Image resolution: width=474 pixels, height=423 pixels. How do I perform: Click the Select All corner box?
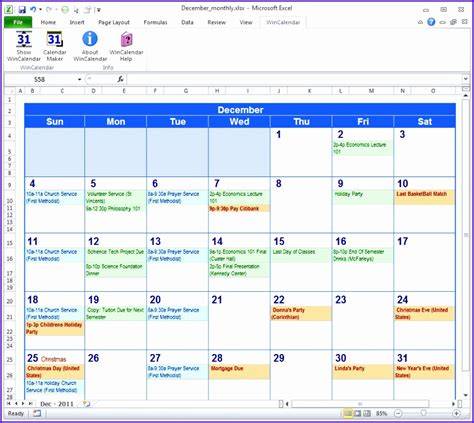click(x=10, y=91)
